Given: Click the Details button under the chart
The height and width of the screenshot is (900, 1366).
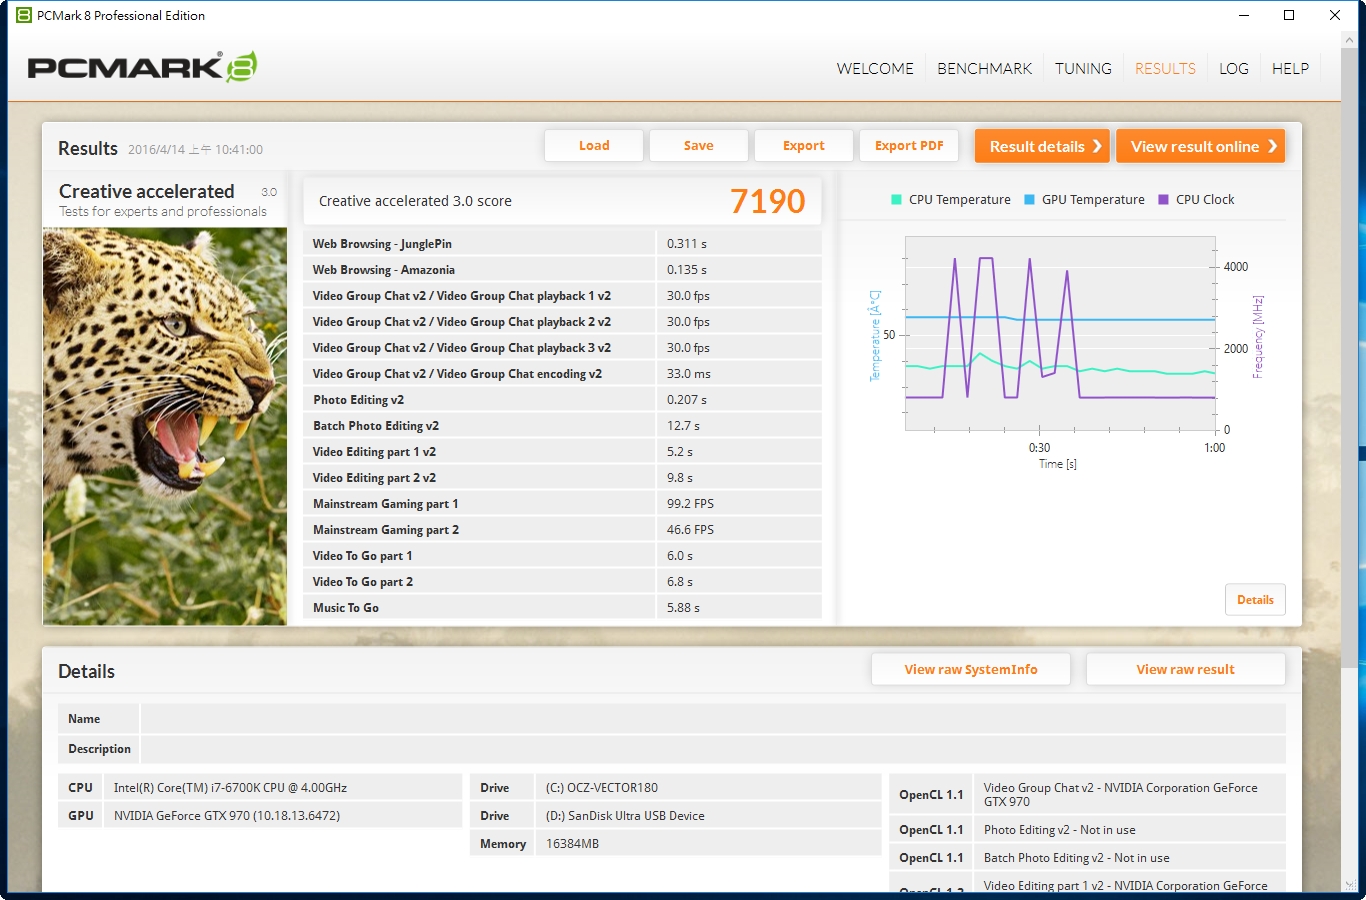Looking at the screenshot, I should tap(1255, 600).
